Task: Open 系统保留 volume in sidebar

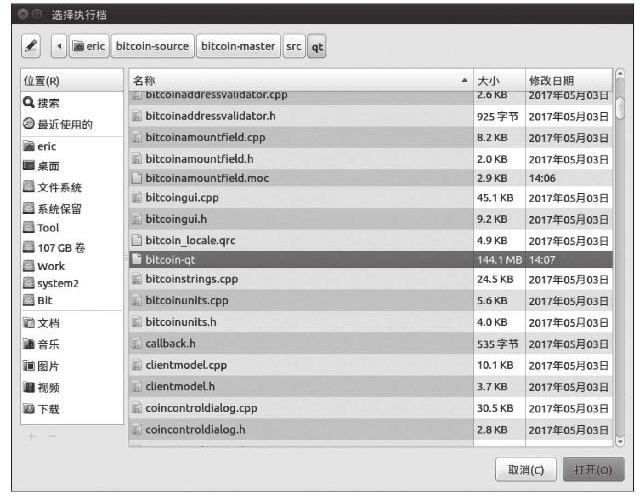Action: click(72, 209)
